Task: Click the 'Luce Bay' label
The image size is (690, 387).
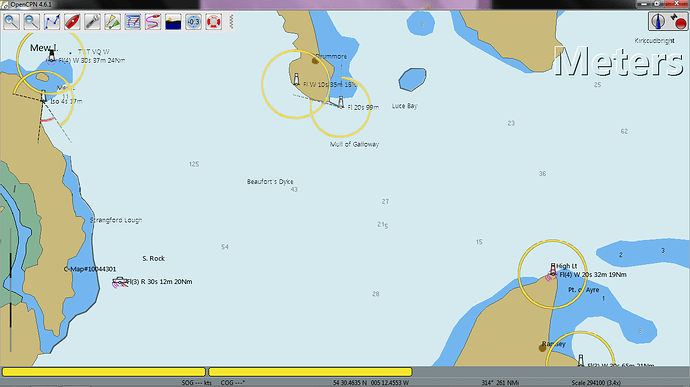Action: (x=404, y=106)
